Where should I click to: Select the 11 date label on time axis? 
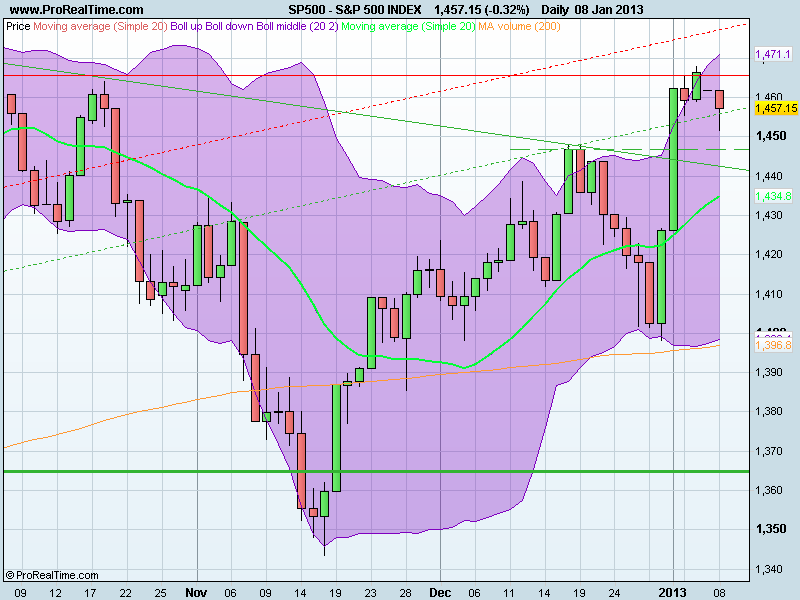pyautogui.click(x=509, y=593)
